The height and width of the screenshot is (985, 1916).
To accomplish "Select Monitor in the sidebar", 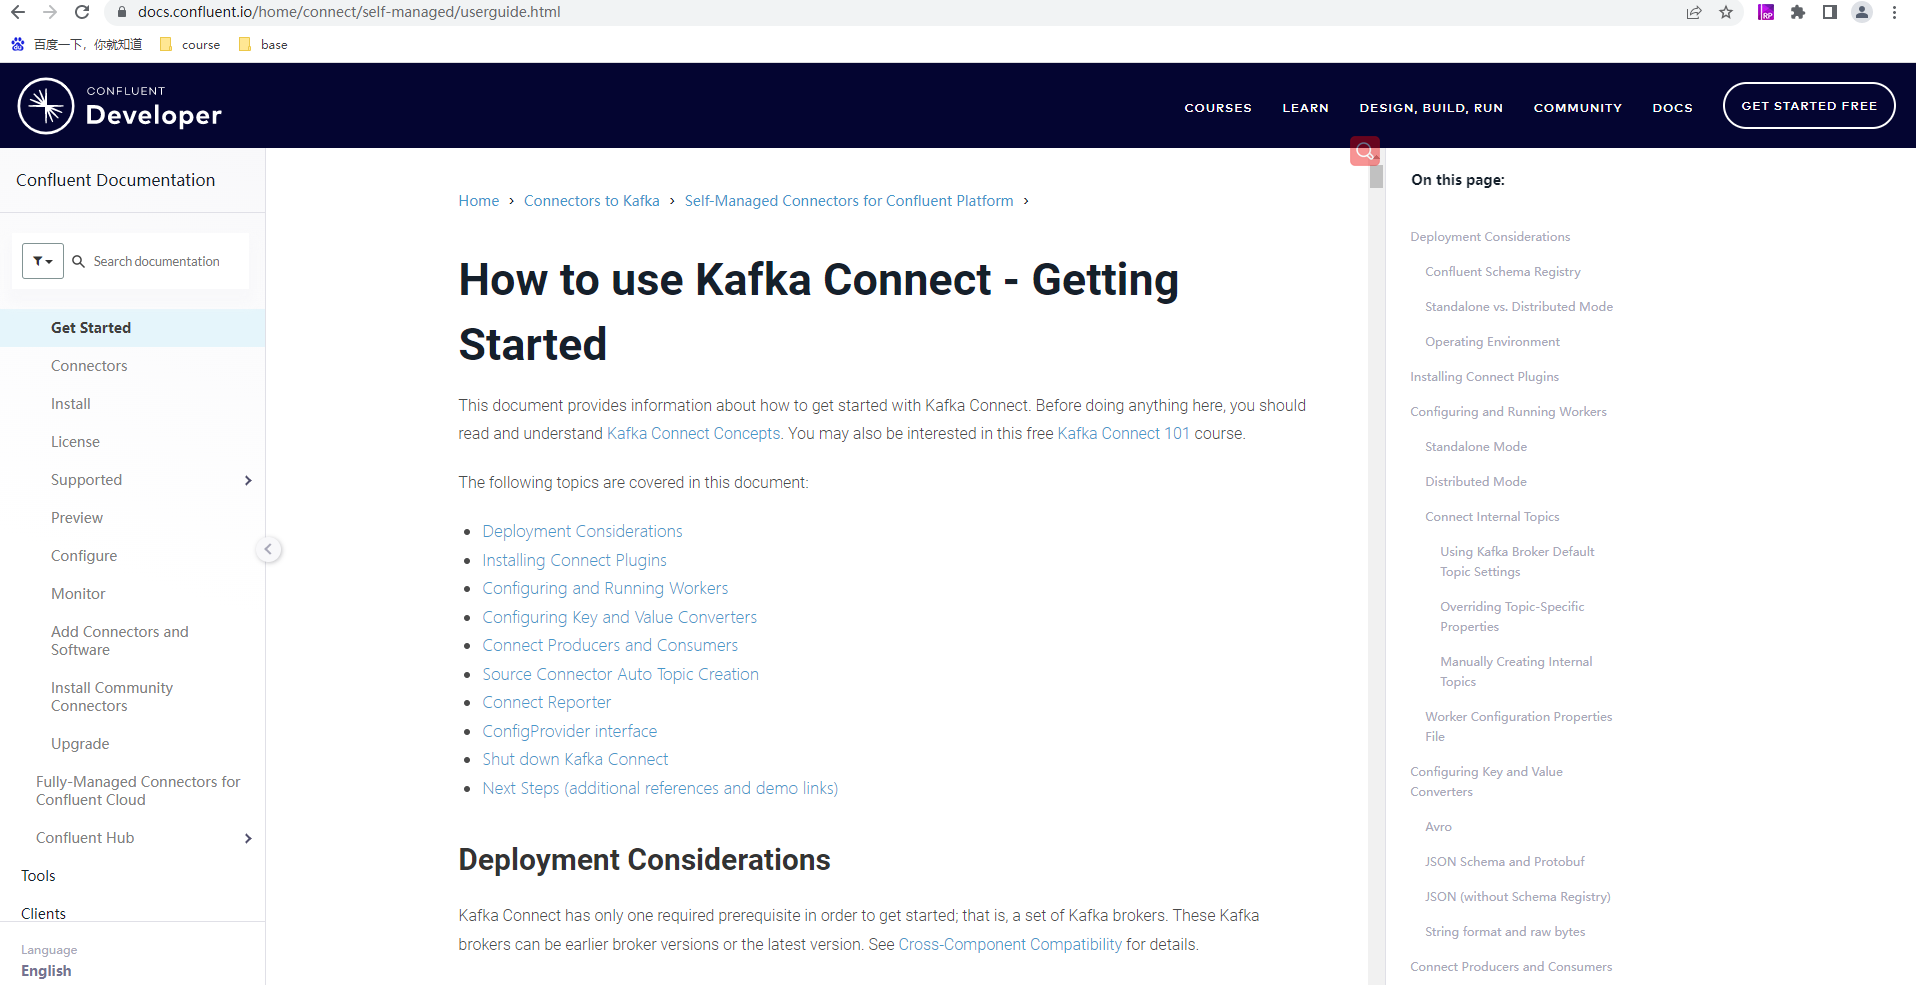I will pyautogui.click(x=78, y=594).
